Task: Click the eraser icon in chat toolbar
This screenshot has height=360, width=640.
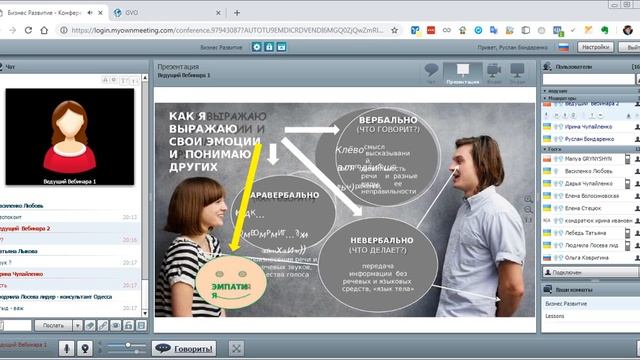Action: [90, 326]
